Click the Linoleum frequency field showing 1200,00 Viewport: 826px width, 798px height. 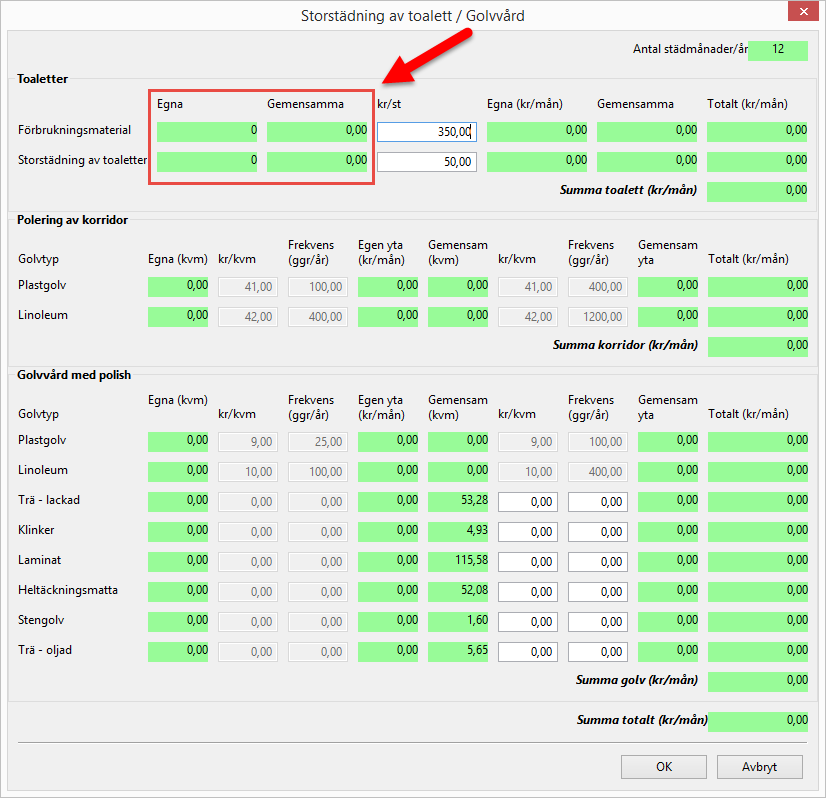tap(597, 317)
